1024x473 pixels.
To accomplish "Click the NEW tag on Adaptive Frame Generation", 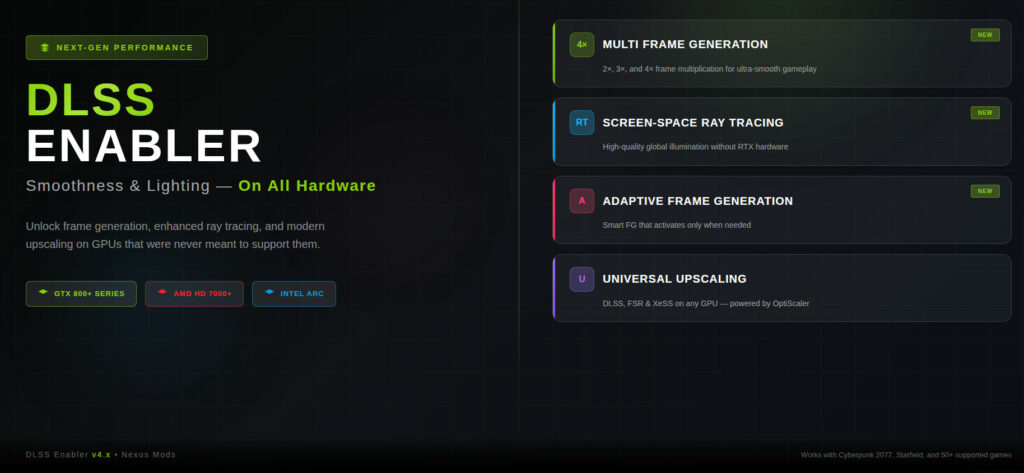I will point(985,191).
